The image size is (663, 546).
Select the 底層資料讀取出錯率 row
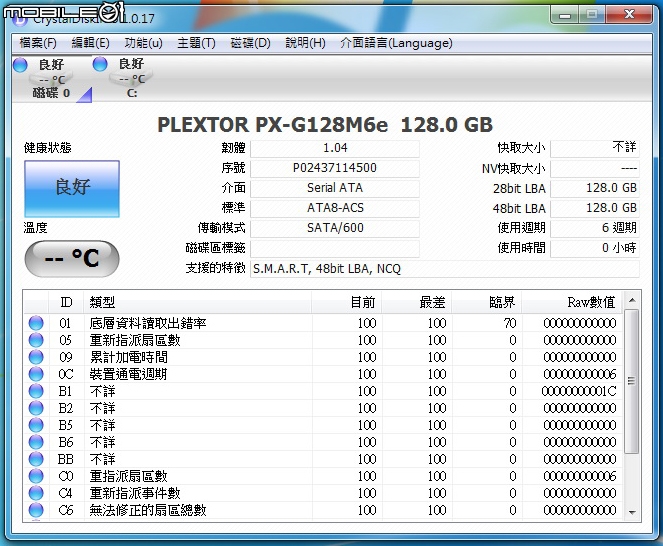323,323
